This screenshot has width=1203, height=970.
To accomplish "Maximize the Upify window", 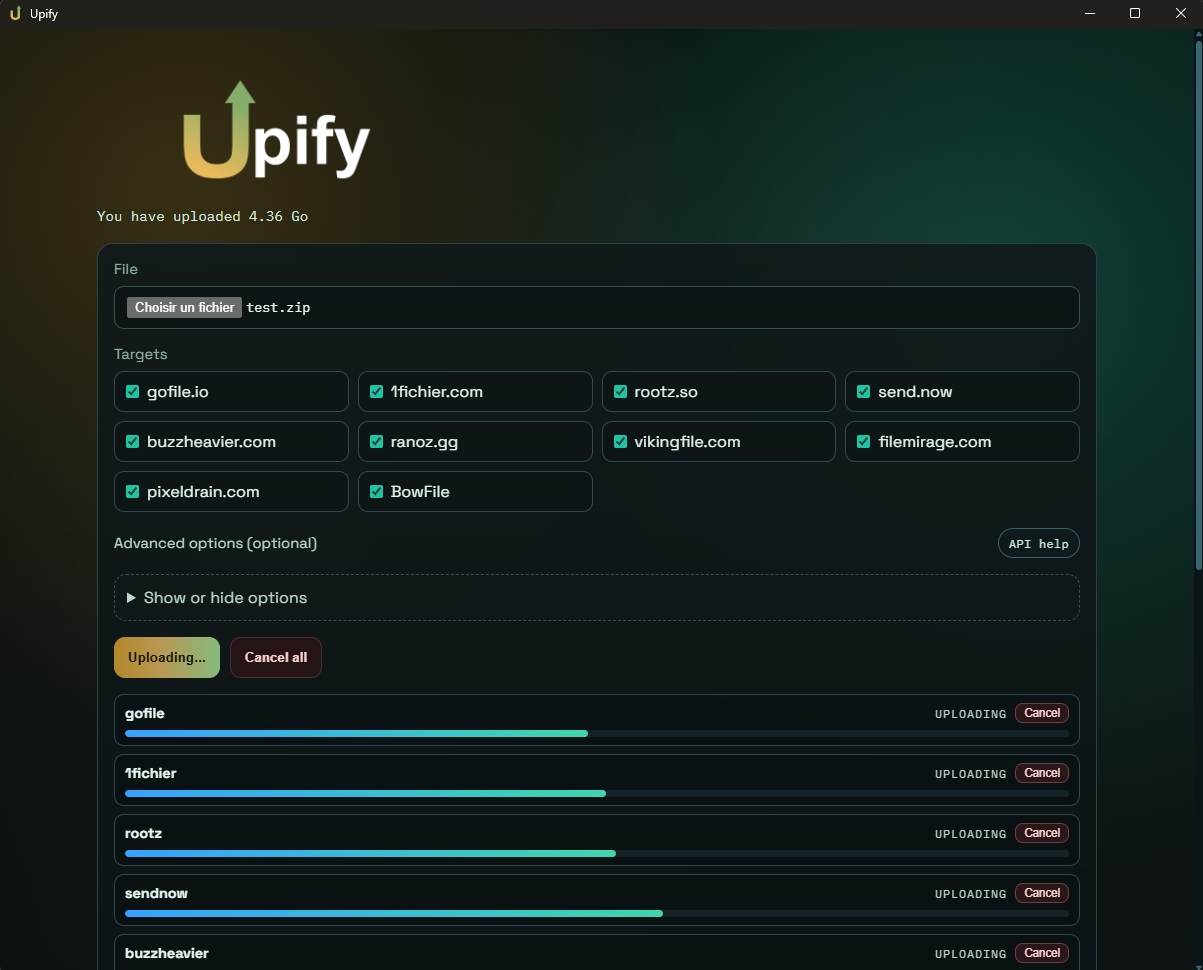I will [x=1135, y=14].
